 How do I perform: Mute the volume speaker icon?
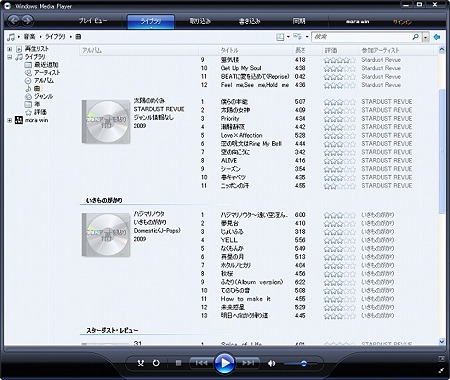(272, 363)
